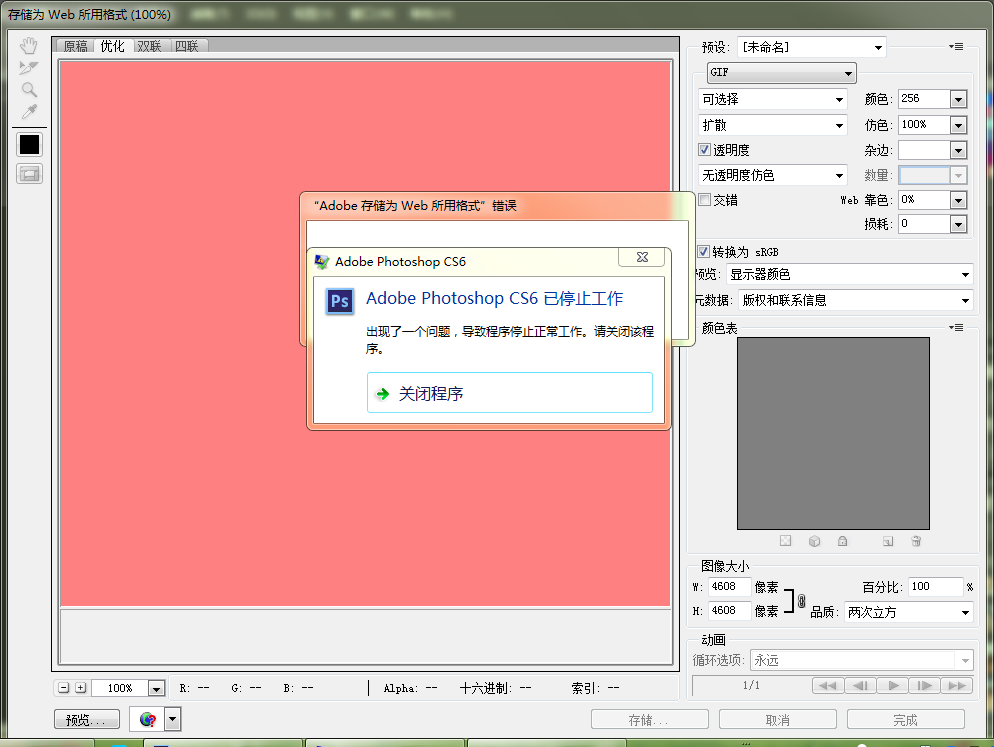This screenshot has height=747, width=994.
Task: Open the 永远 loop options dropdown
Action: tap(862, 660)
